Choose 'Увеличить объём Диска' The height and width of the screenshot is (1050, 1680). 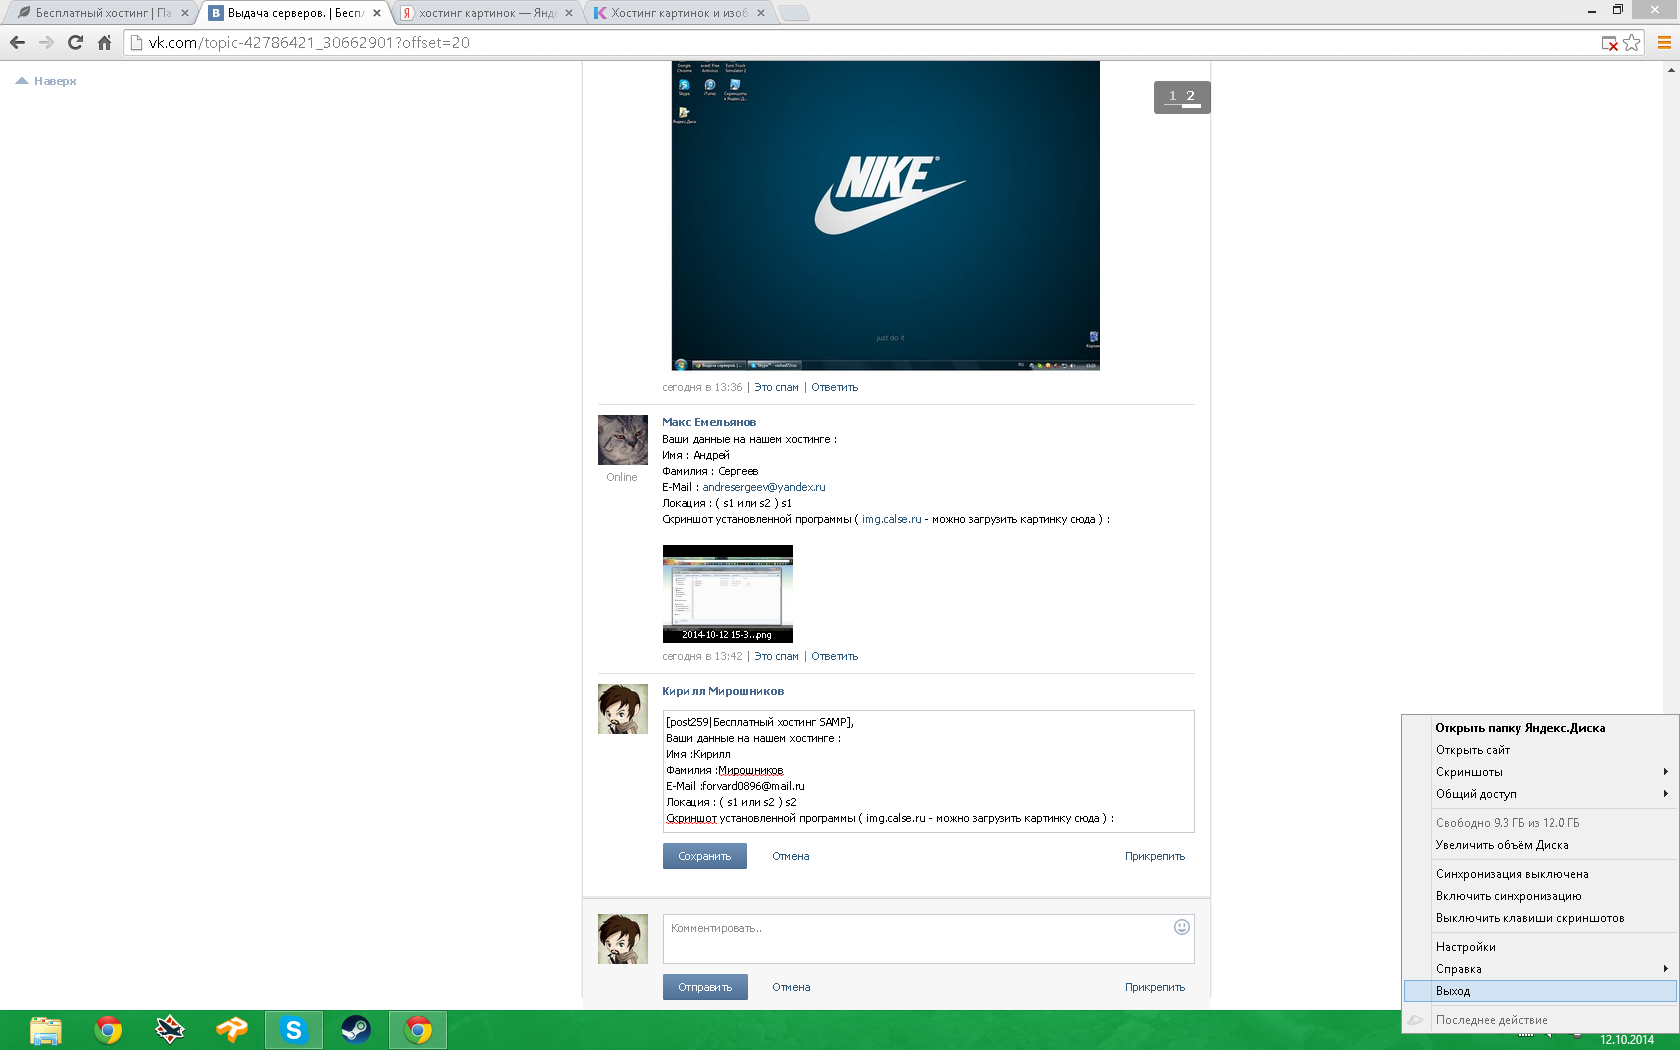(x=1540, y=845)
